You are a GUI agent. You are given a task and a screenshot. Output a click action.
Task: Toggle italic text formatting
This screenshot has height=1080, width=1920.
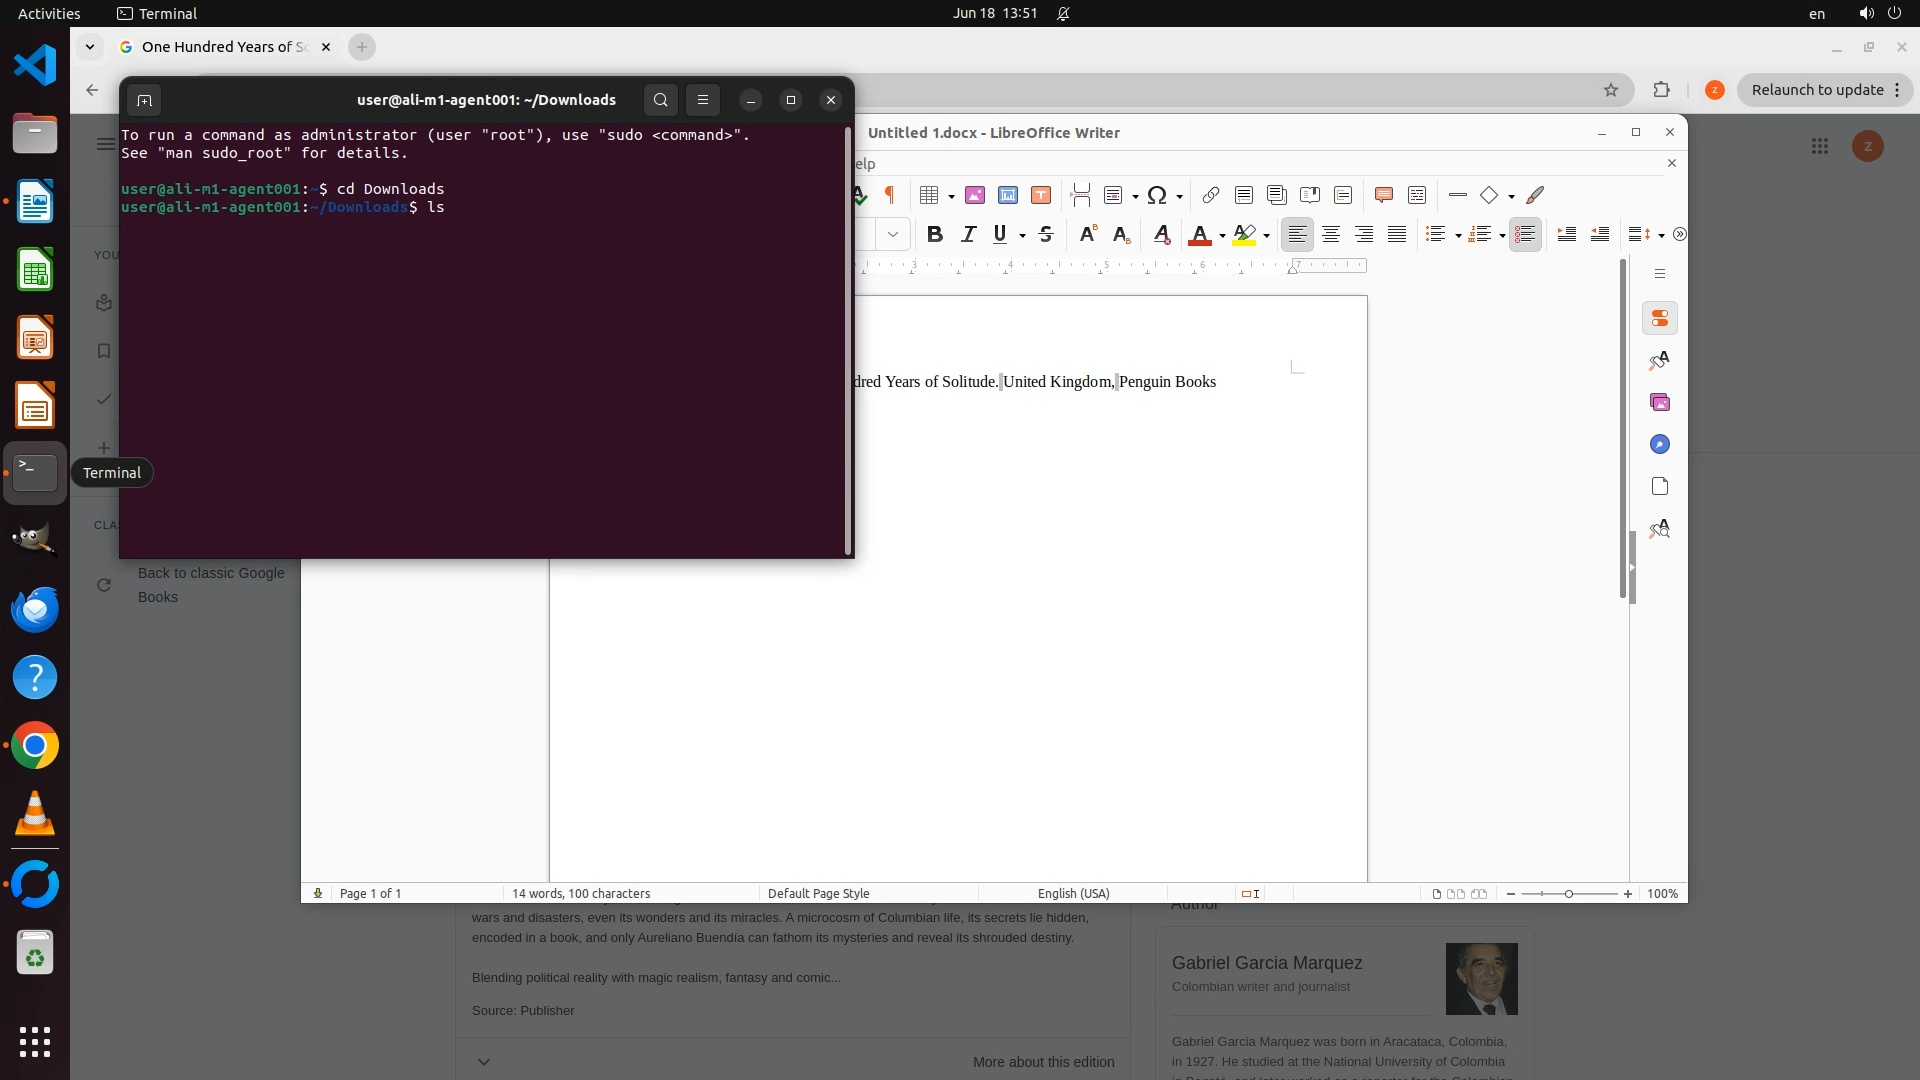[x=967, y=234]
